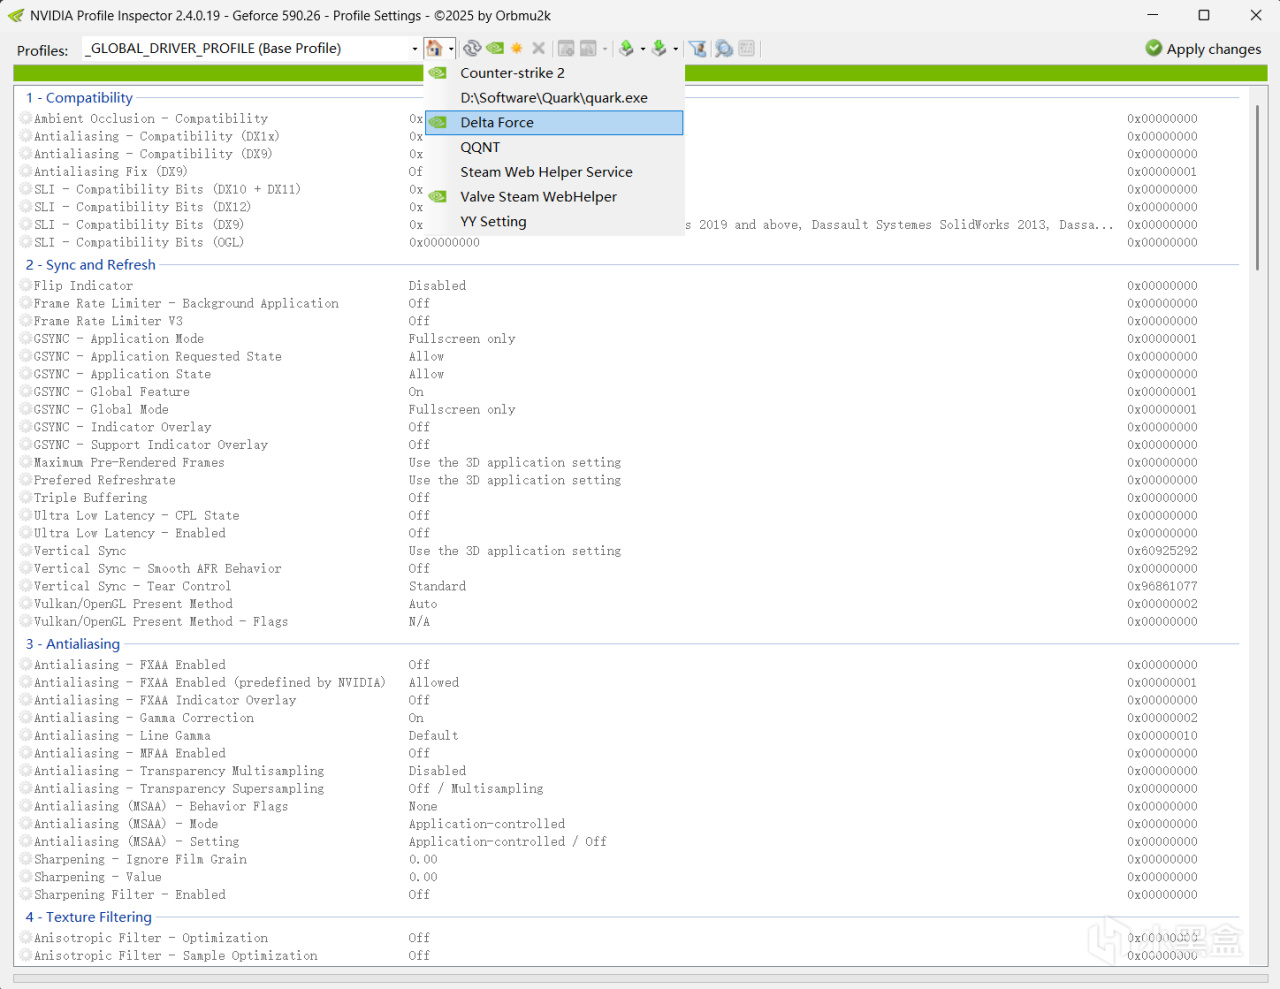Click the gear icon beside Prefered Refreshrate
This screenshot has height=989, width=1280.
(26, 480)
